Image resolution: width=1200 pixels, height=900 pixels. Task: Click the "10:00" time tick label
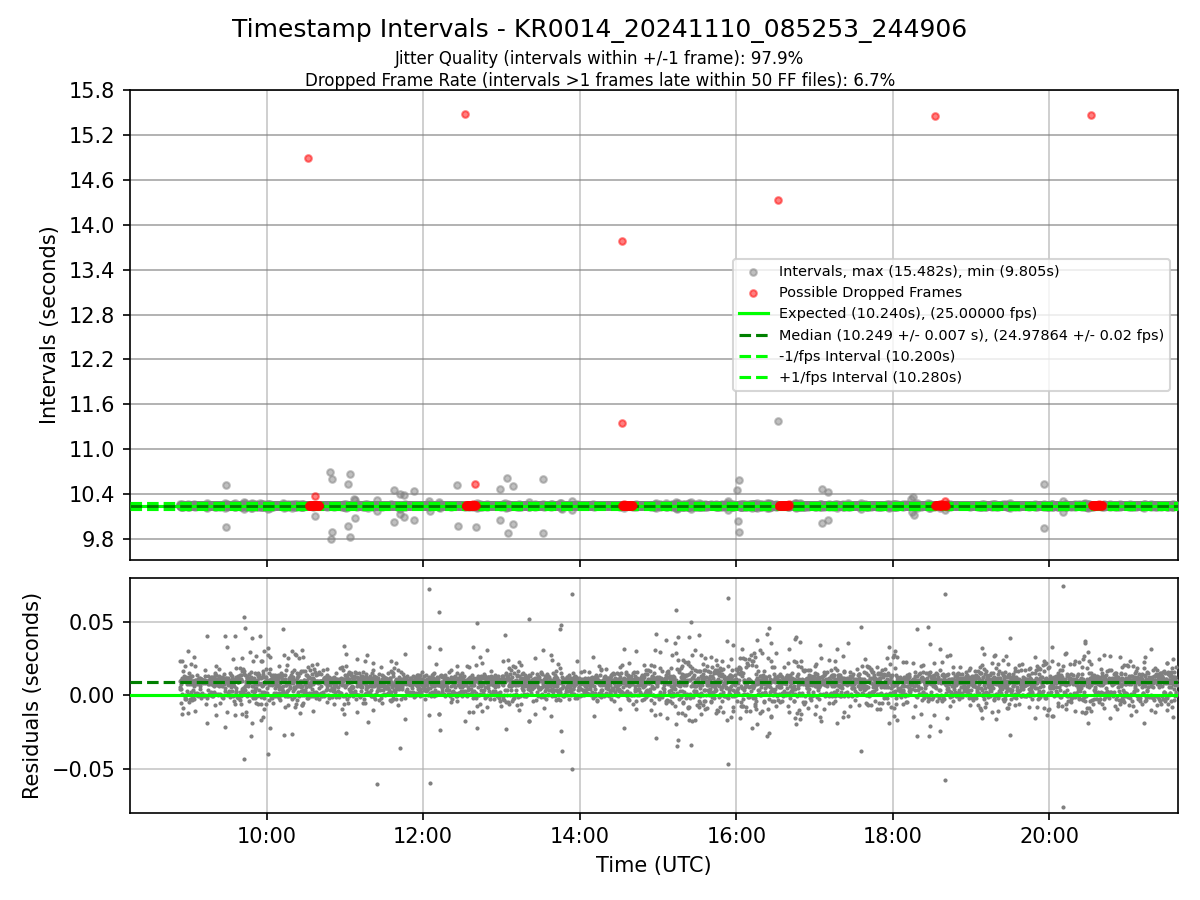[266, 834]
